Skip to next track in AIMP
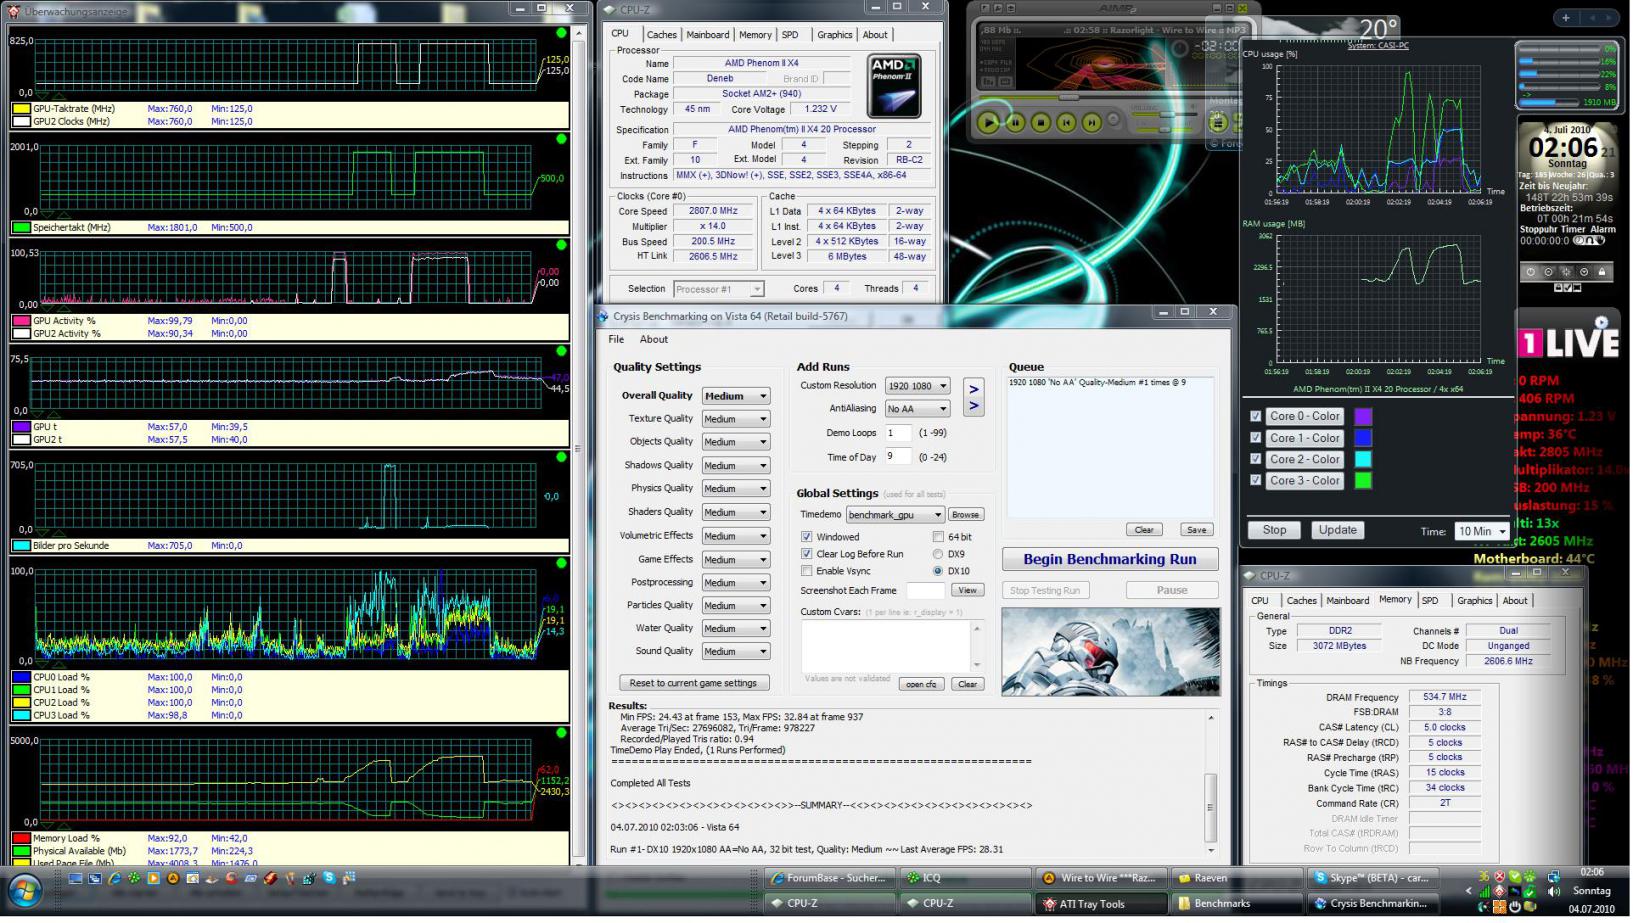1633x923 pixels. pyautogui.click(x=1093, y=122)
